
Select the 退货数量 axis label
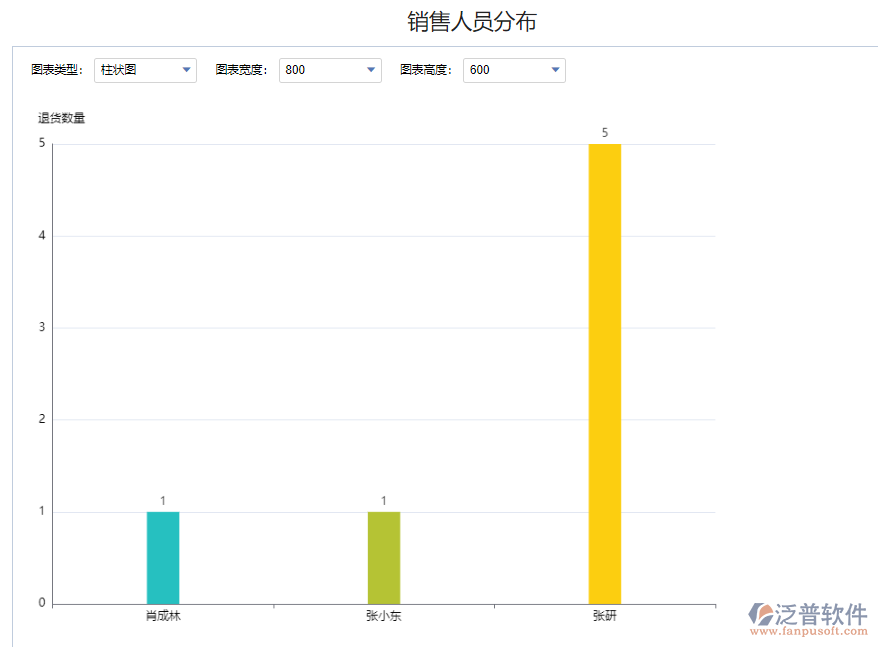point(61,117)
